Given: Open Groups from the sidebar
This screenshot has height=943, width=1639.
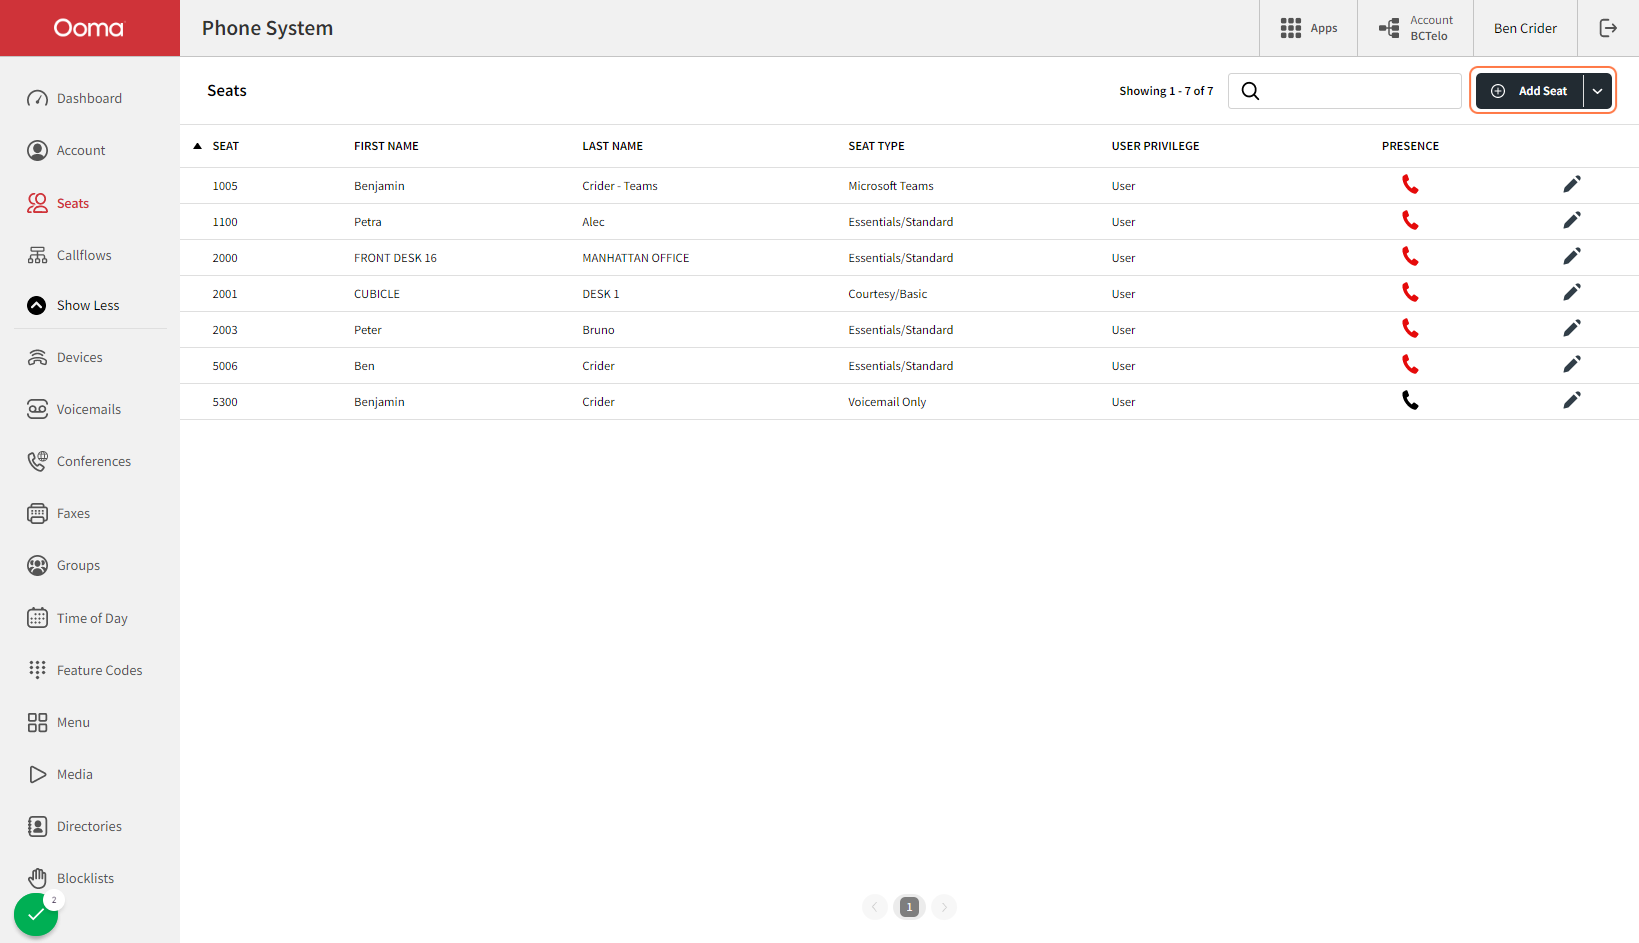Looking at the screenshot, I should click(64, 565).
